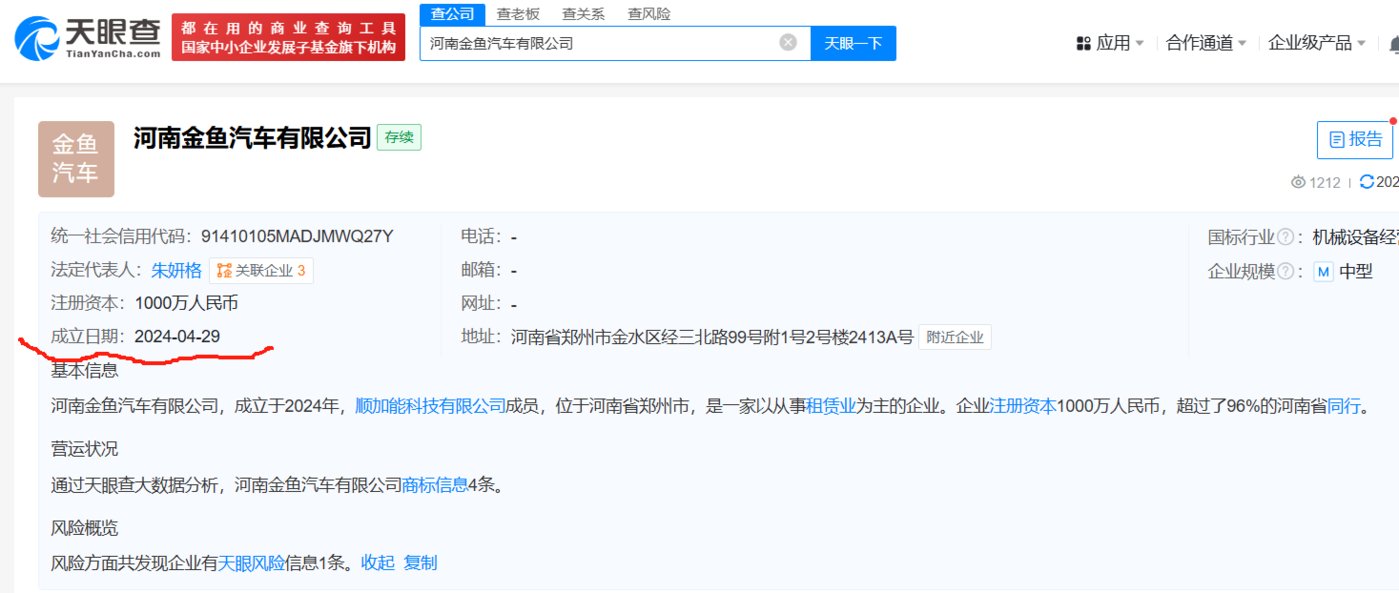The width and height of the screenshot is (1399, 593).
Task: Select the 查风险 tab
Action: (649, 14)
